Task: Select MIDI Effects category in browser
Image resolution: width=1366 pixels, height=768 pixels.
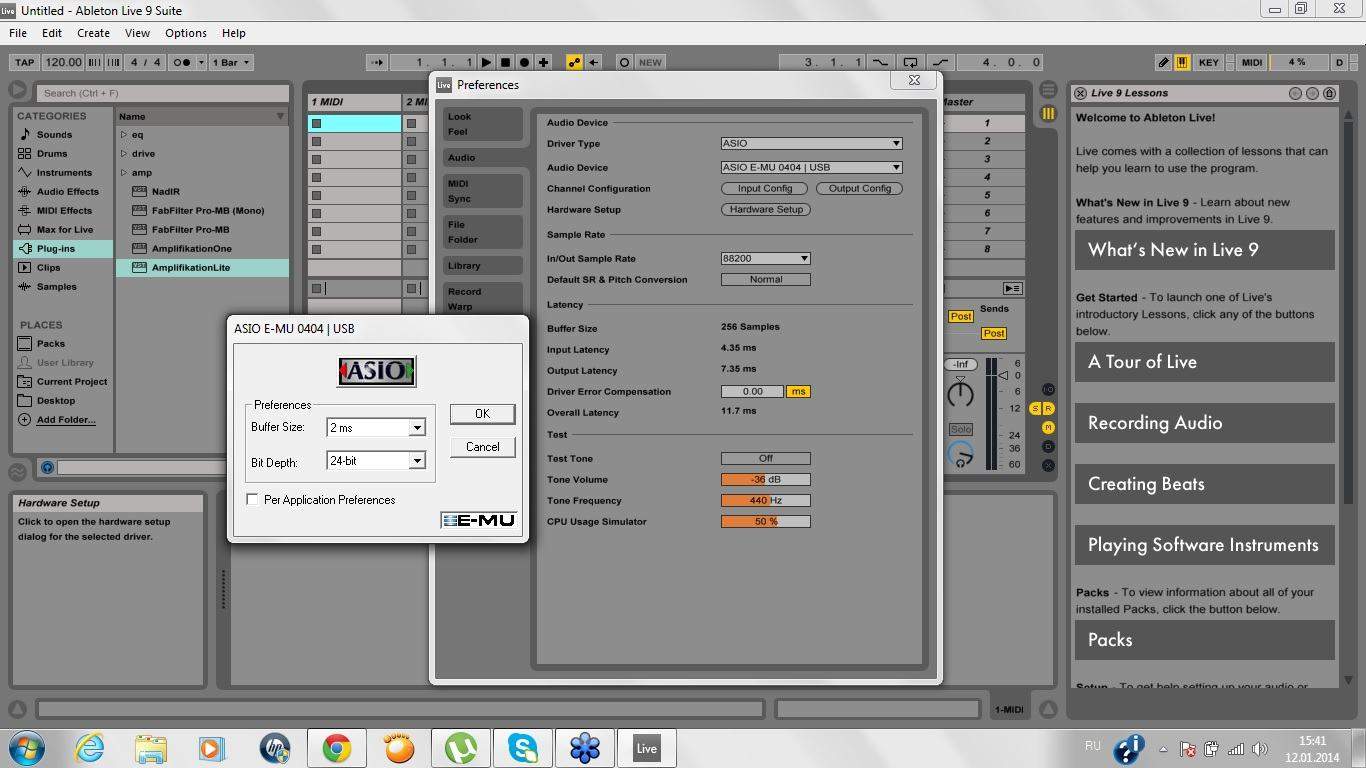Action: 64,211
